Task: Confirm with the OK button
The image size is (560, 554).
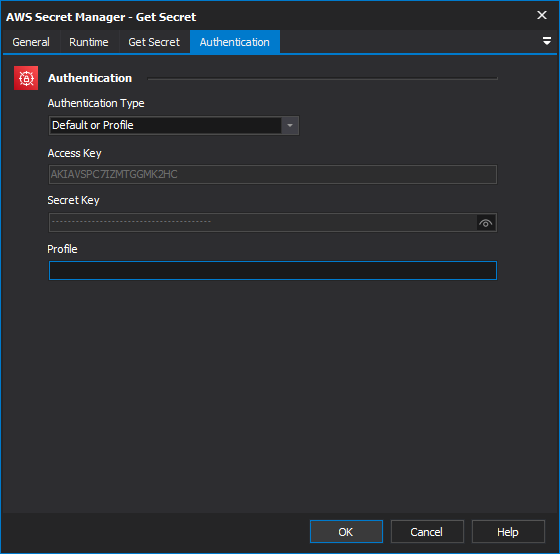Action: [346, 531]
